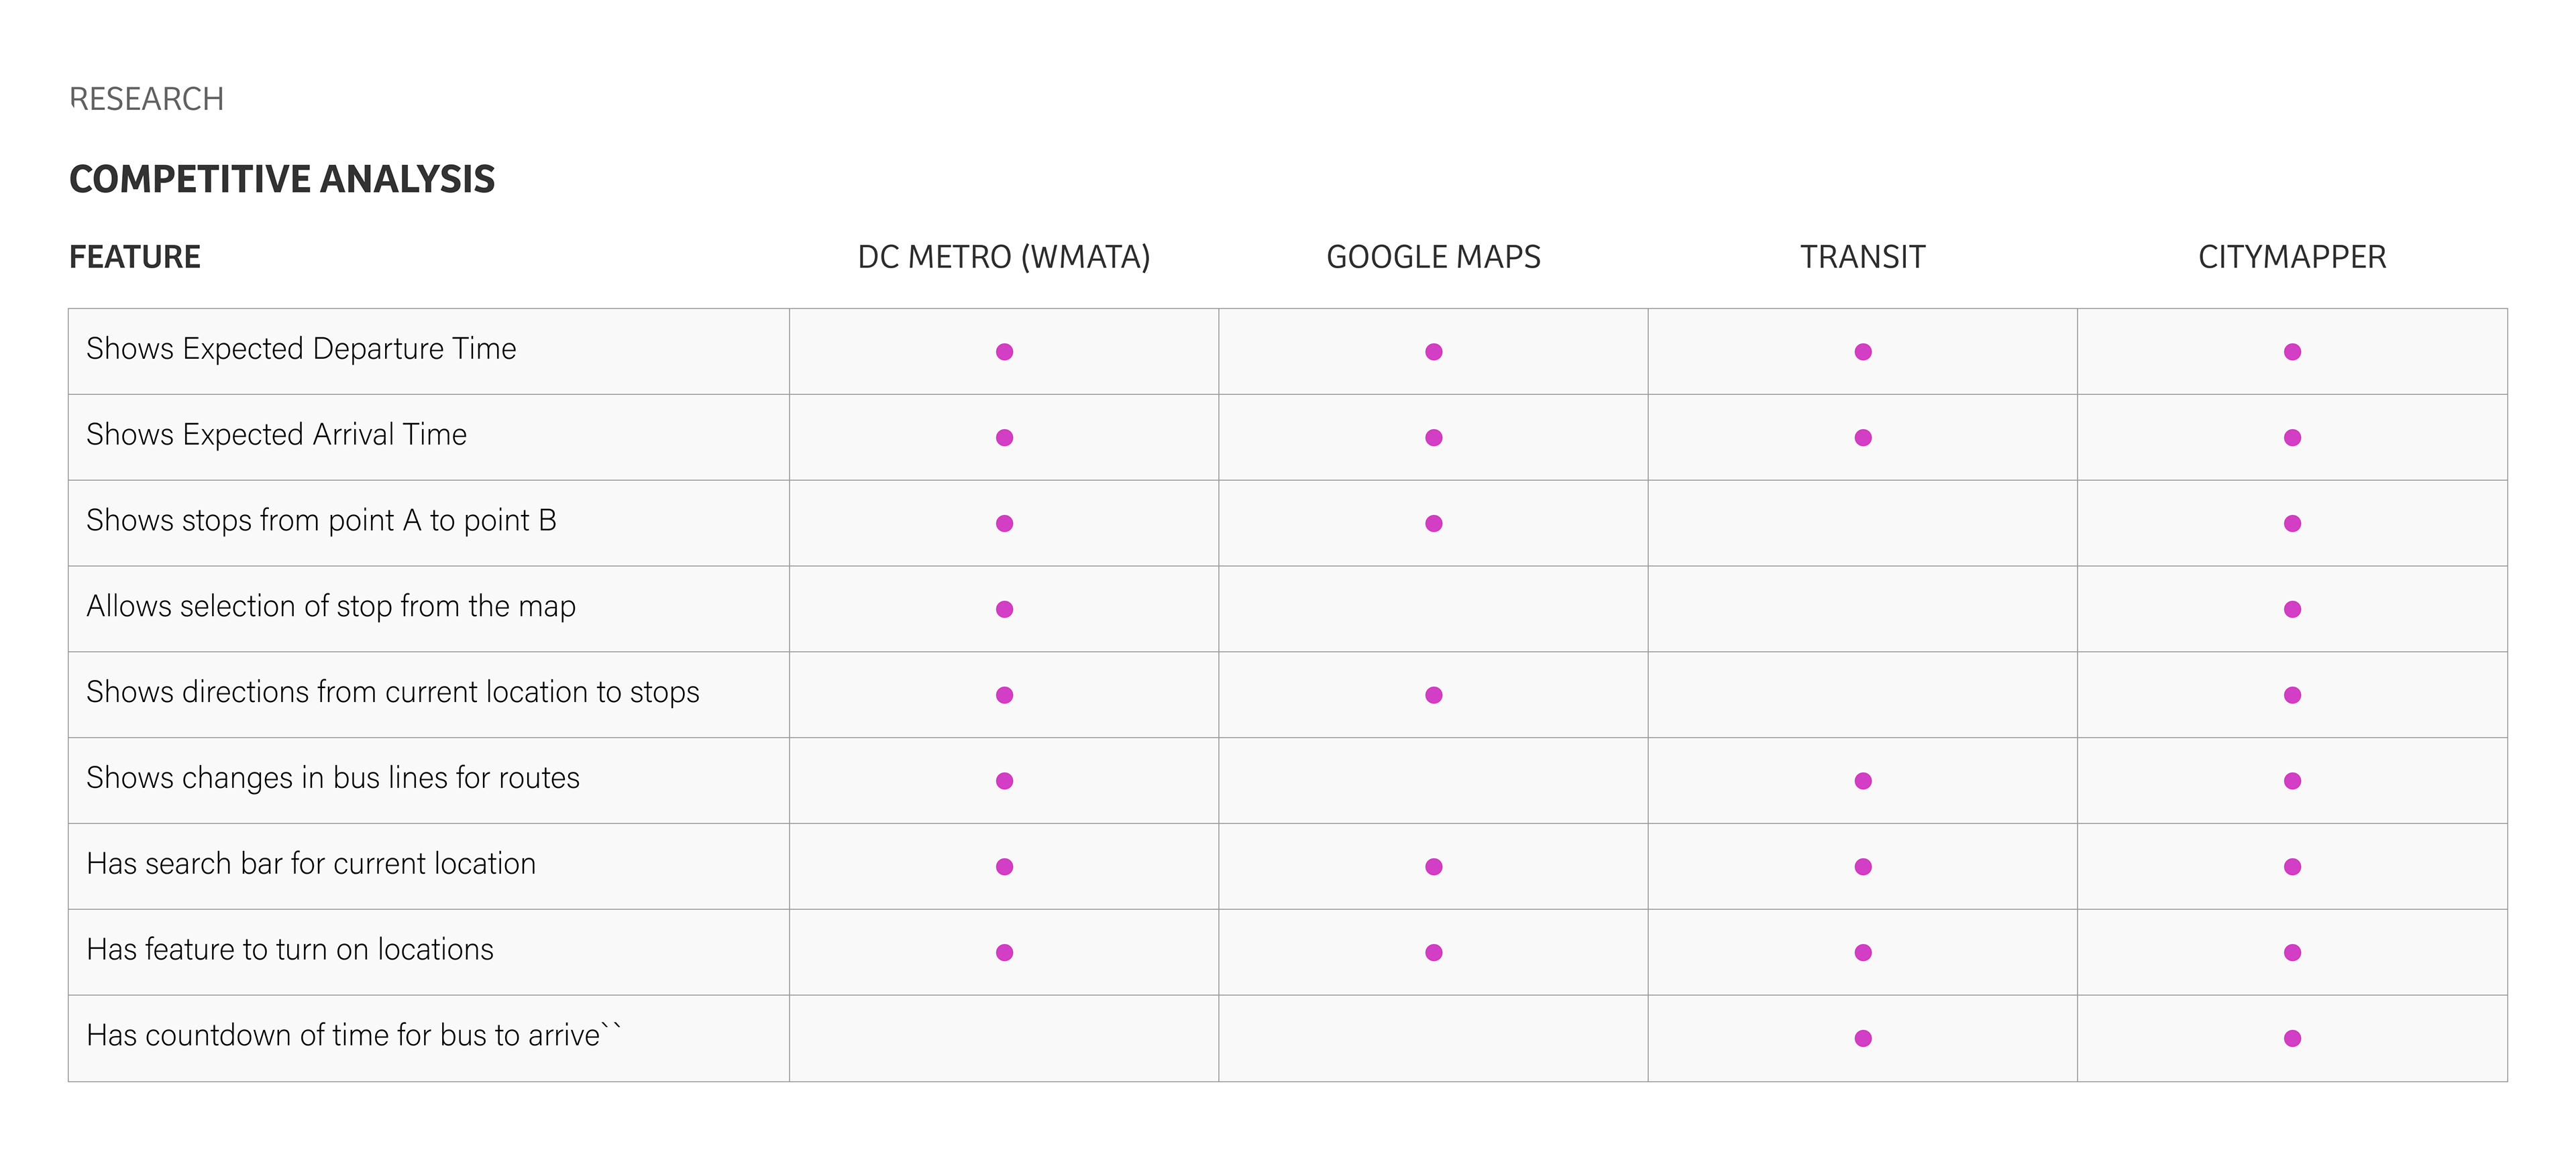The height and width of the screenshot is (1150, 2576).
Task: Select the GOOGLE MAPS column header
Action: pyautogui.click(x=1433, y=257)
